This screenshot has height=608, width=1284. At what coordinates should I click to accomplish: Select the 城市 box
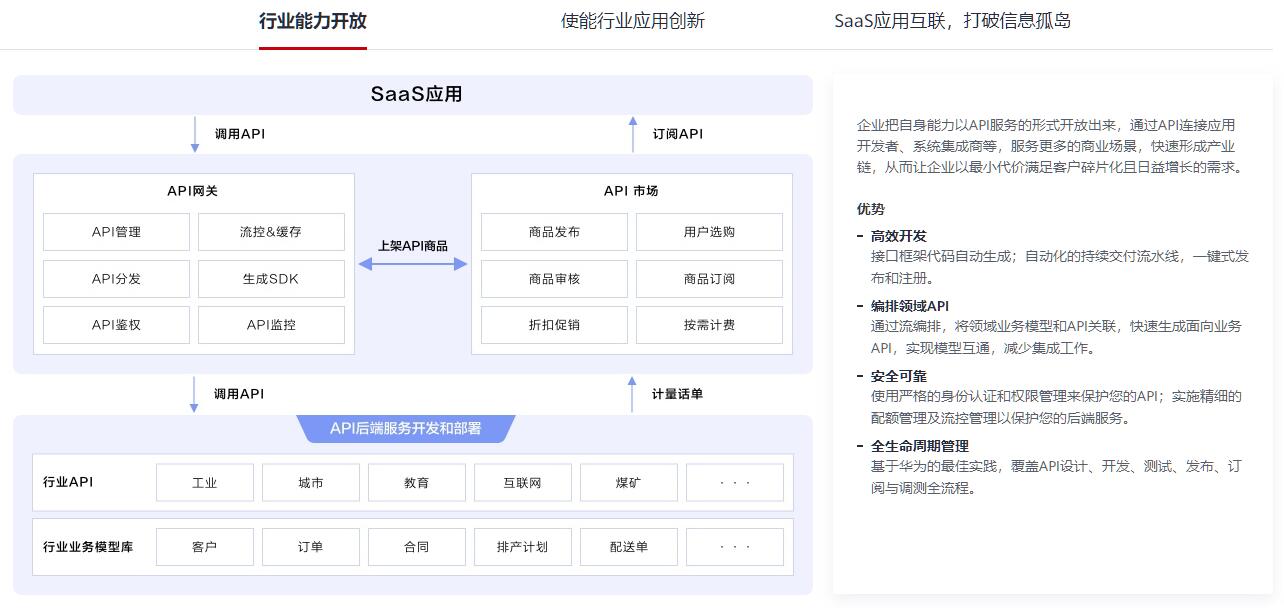pos(311,483)
